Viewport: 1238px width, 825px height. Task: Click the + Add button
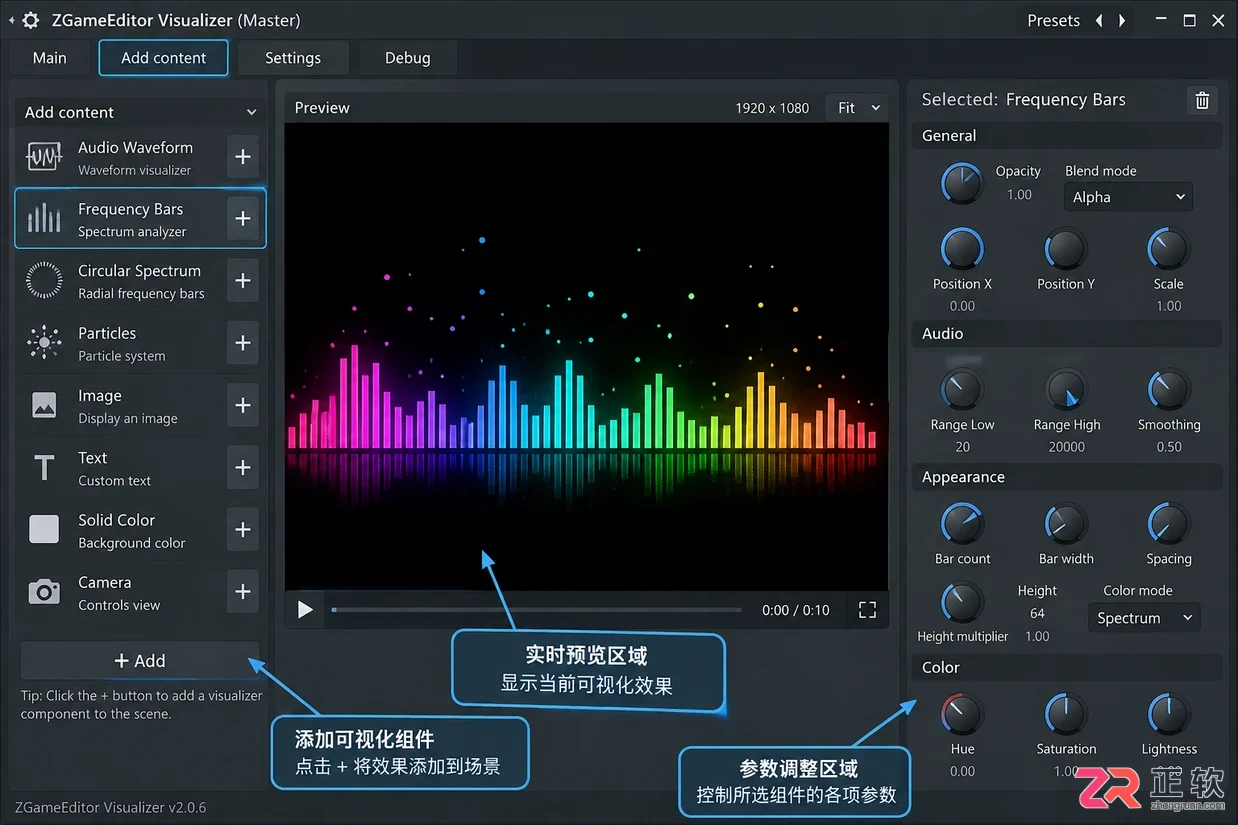click(x=140, y=661)
